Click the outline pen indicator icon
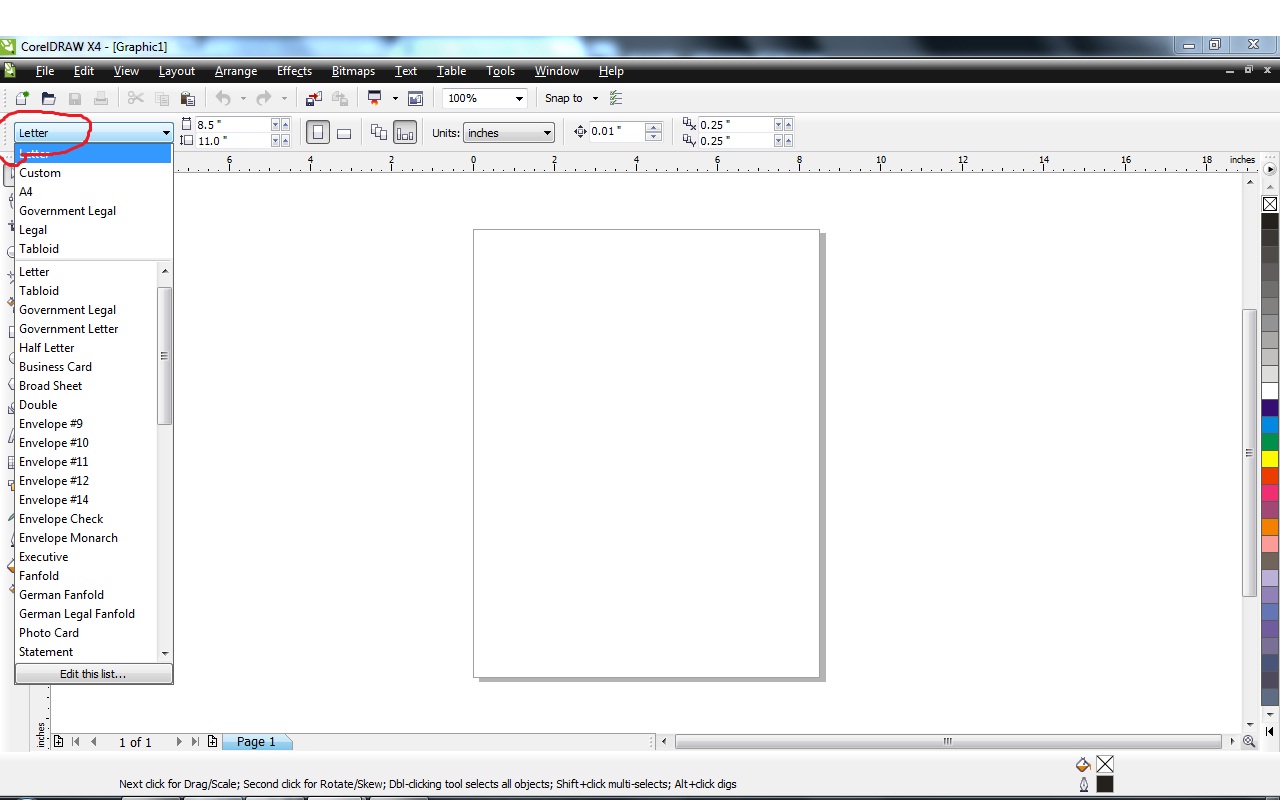Viewport: 1280px width, 800px height. [x=1084, y=785]
